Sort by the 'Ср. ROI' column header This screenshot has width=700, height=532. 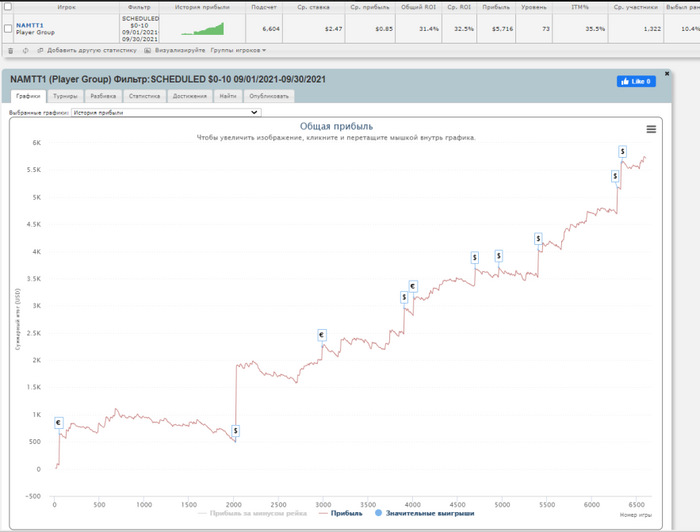(459, 7)
